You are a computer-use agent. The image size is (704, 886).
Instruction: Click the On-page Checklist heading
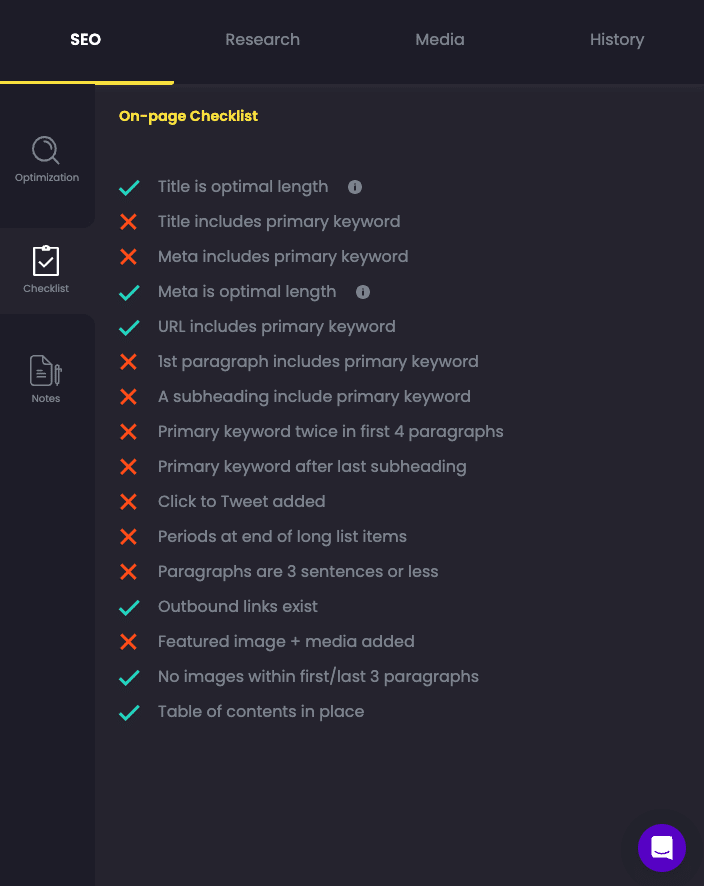pyautogui.click(x=188, y=116)
